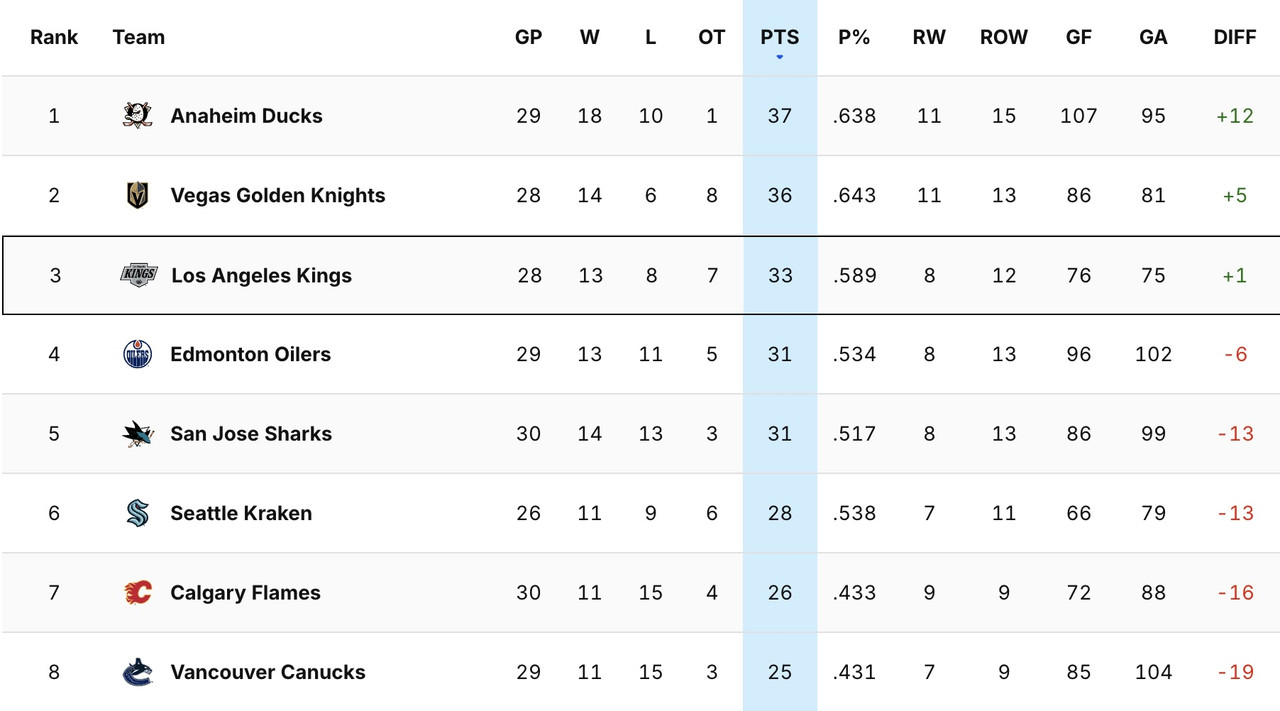Sort the standings by GP column

click(x=528, y=37)
